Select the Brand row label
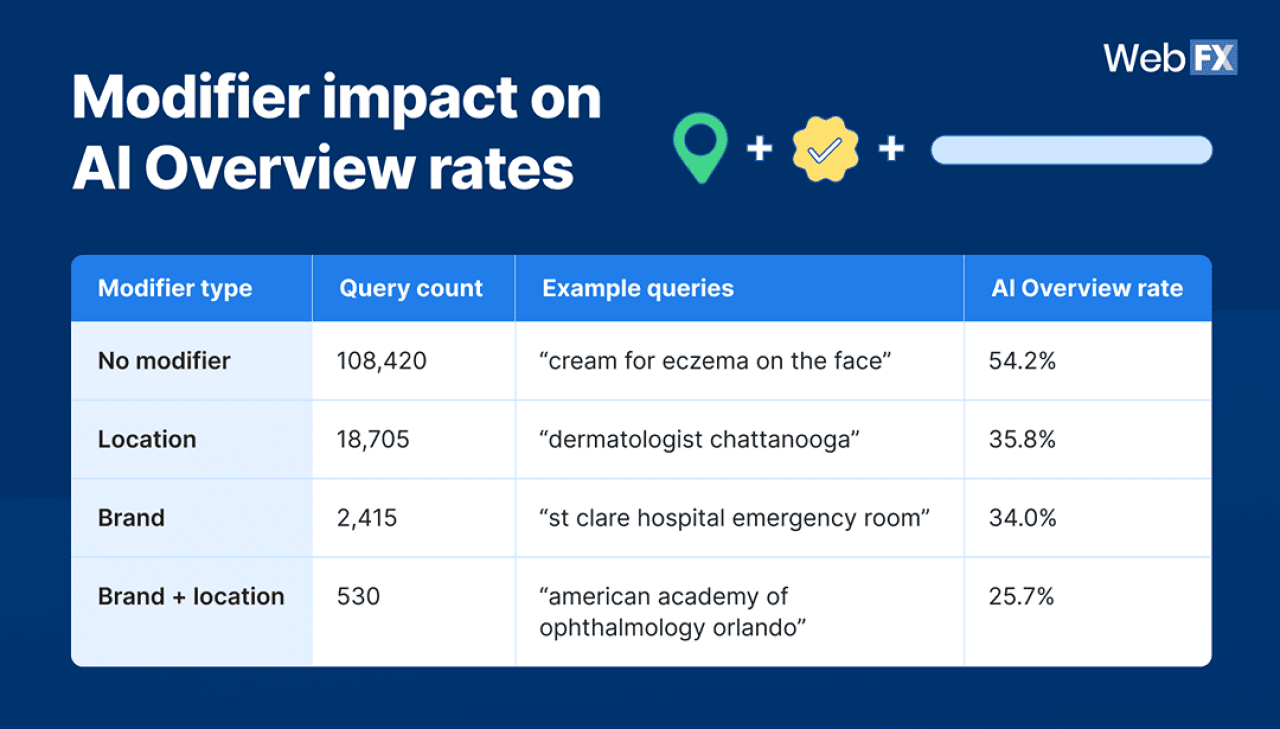This screenshot has height=729, width=1280. 131,518
